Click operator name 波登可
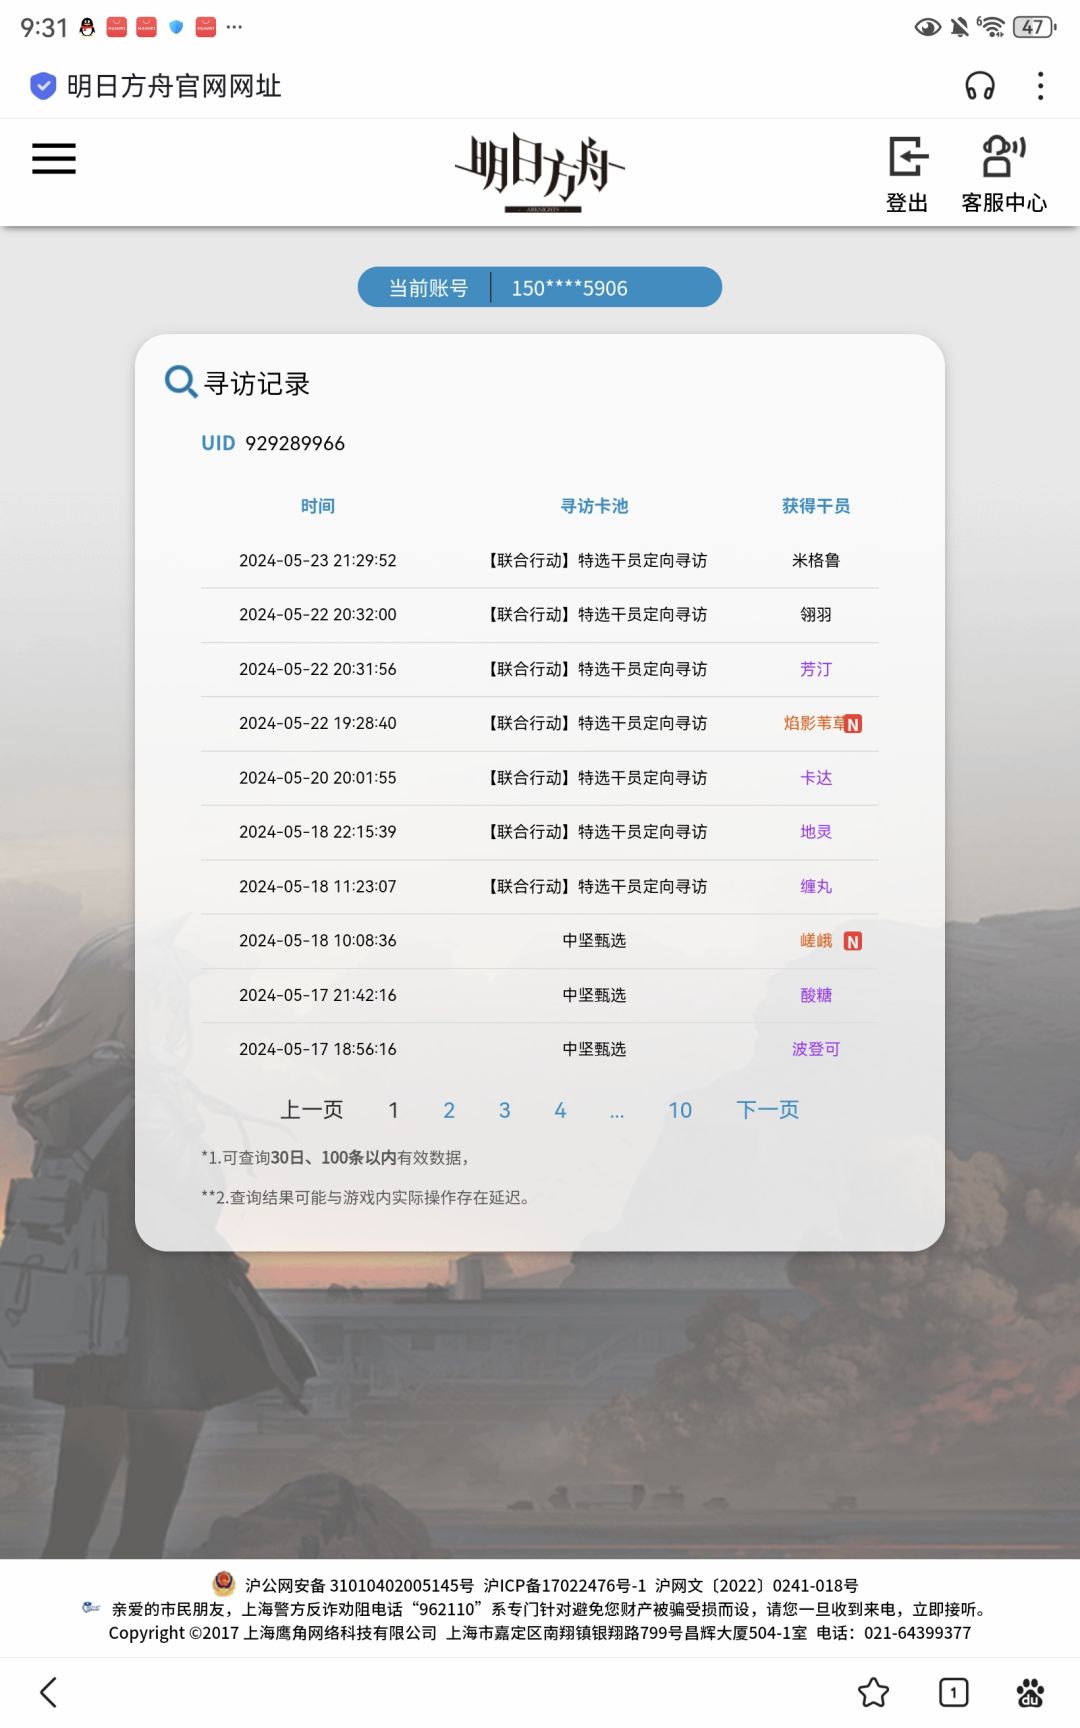The width and height of the screenshot is (1080, 1728). point(816,1049)
